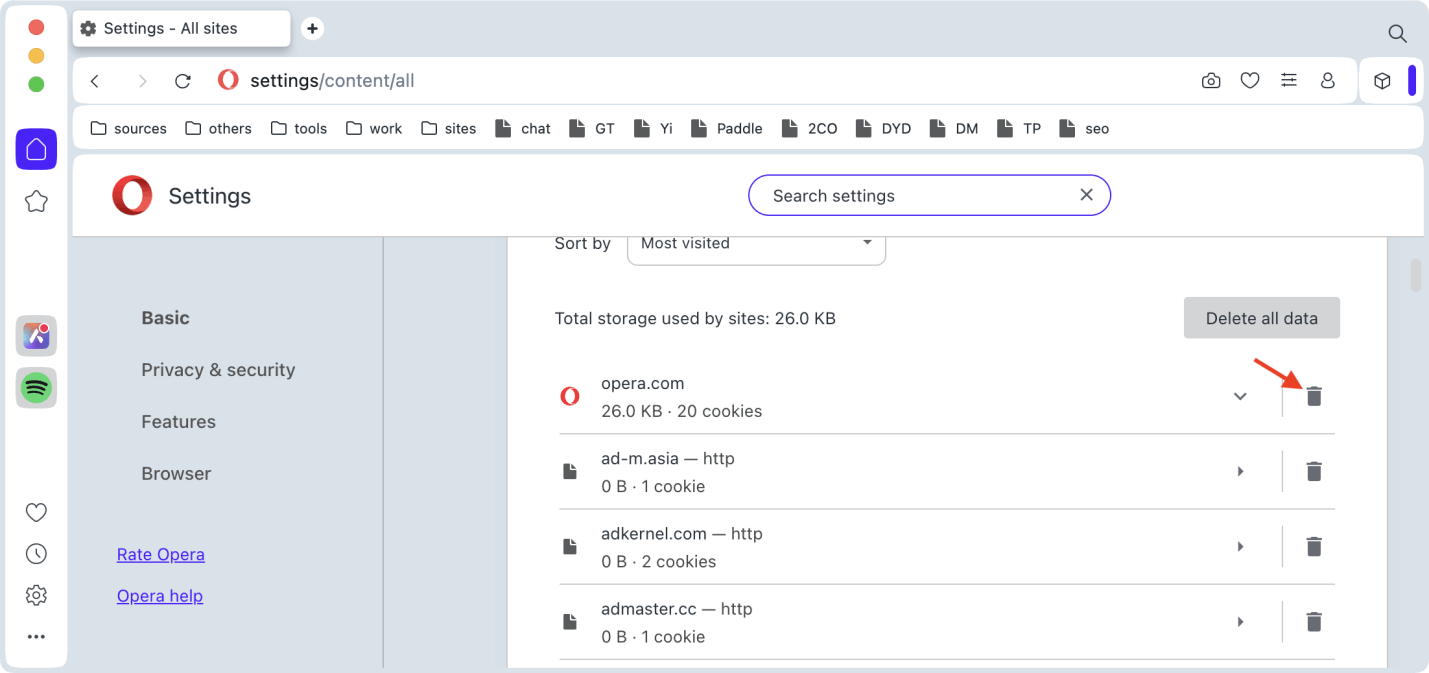The height and width of the screenshot is (673, 1429).
Task: Reload the current page
Action: [182, 81]
